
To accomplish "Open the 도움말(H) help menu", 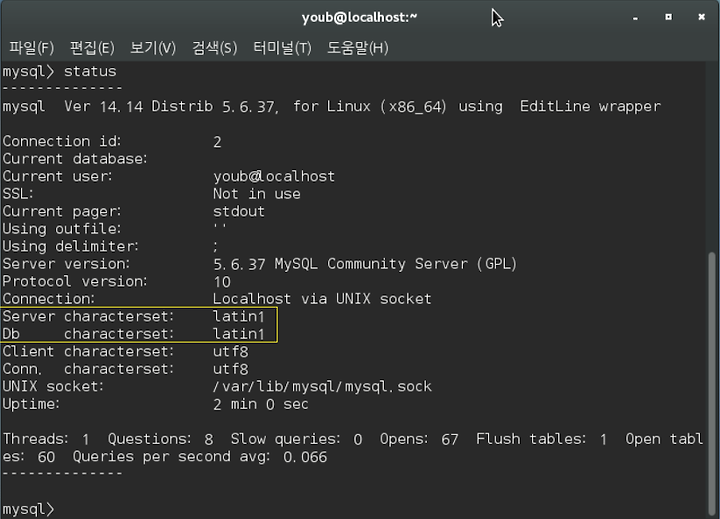I will pyautogui.click(x=358, y=47).
